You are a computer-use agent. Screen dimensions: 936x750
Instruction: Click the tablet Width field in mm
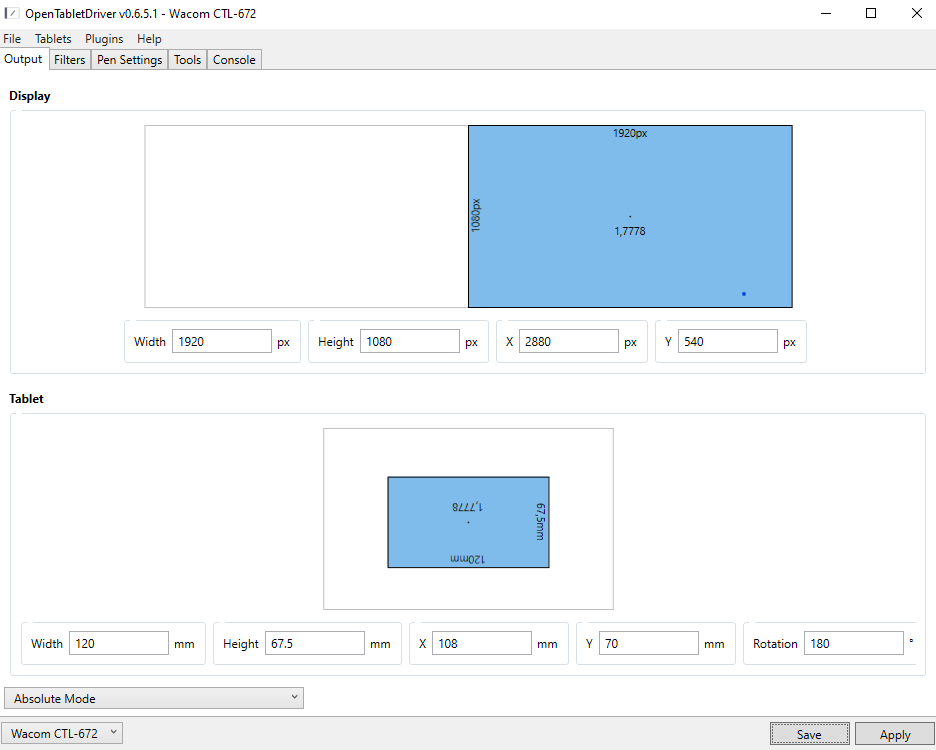(118, 643)
